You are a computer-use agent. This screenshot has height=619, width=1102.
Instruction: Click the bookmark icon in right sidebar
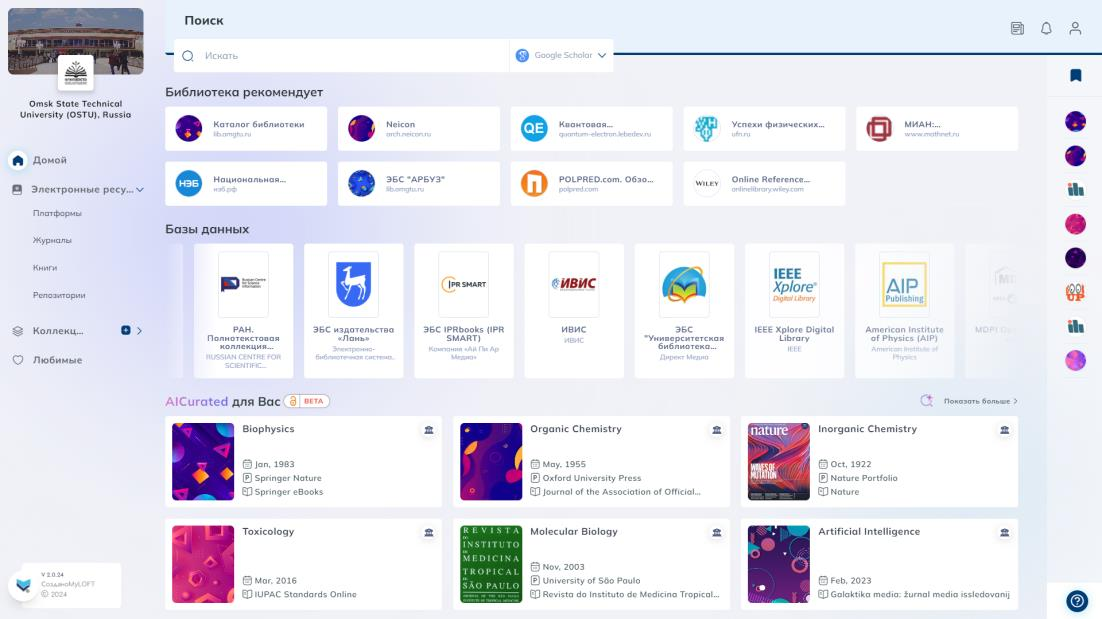1076,75
